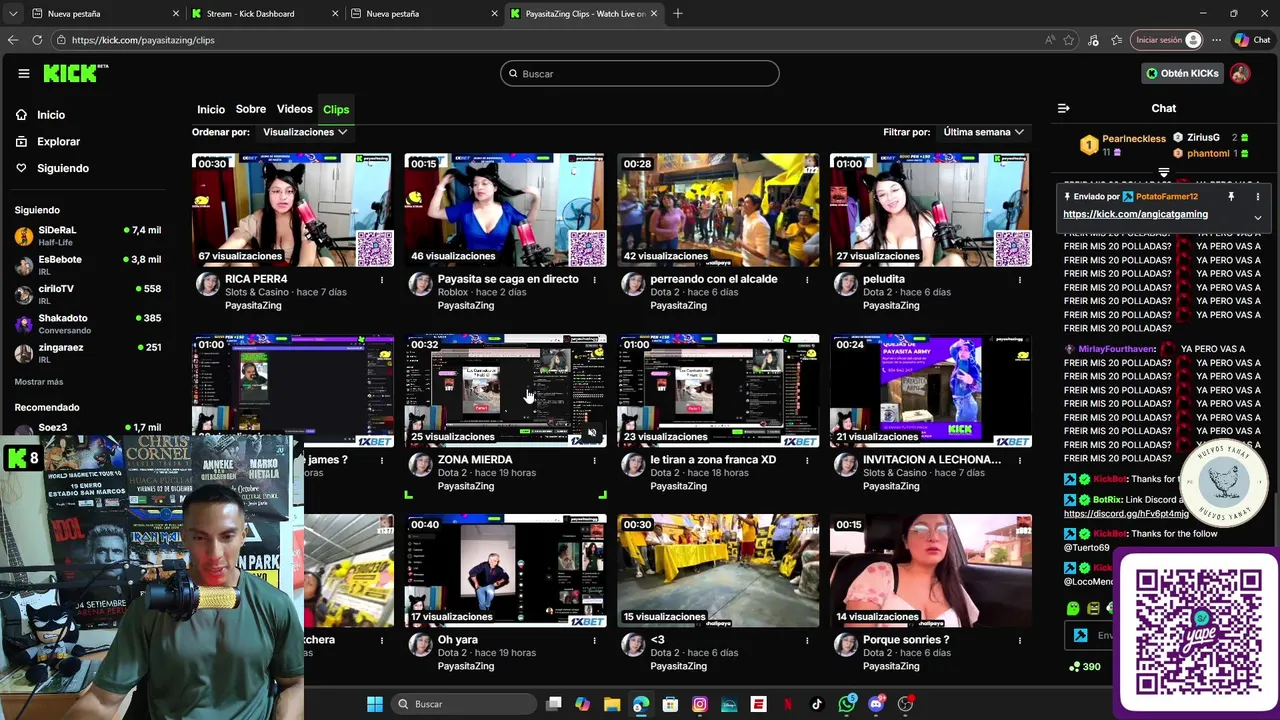Image resolution: width=1280 pixels, height=720 pixels.
Task: Open the PayasitaZing avatar beside RICA PERR4
Action: click(x=208, y=284)
